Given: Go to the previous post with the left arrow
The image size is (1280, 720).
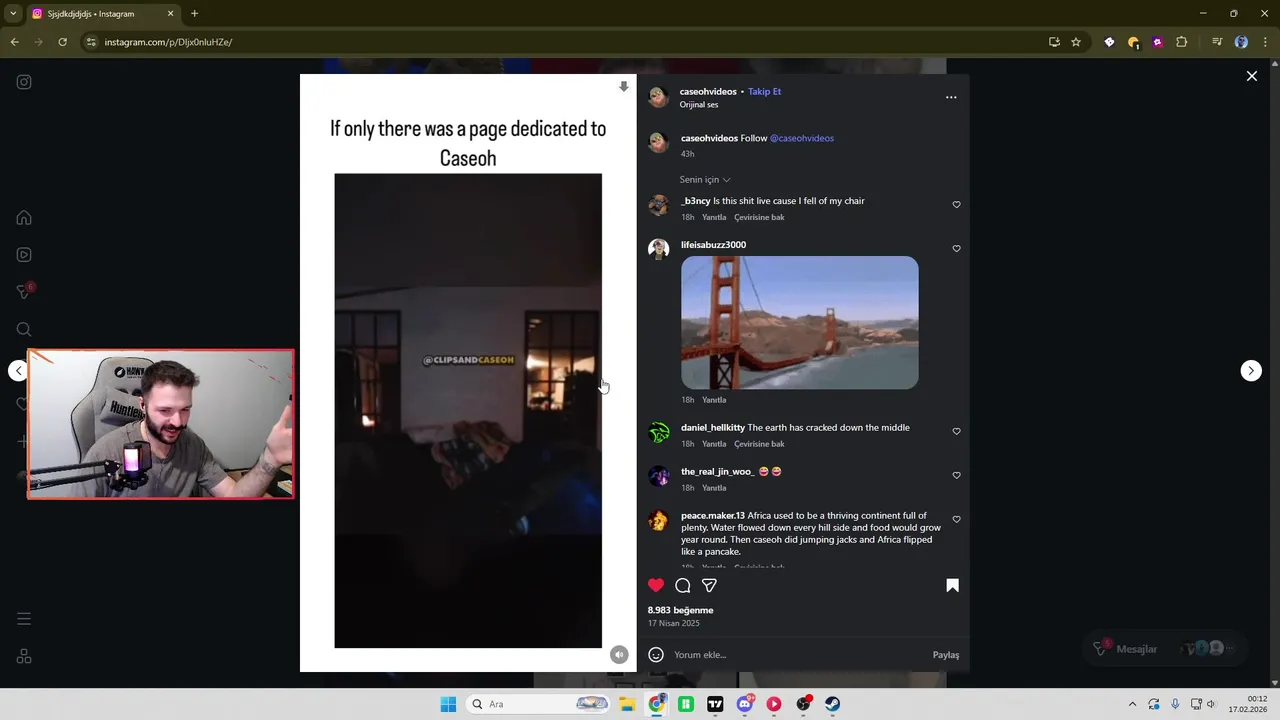Looking at the screenshot, I should tap(18, 371).
